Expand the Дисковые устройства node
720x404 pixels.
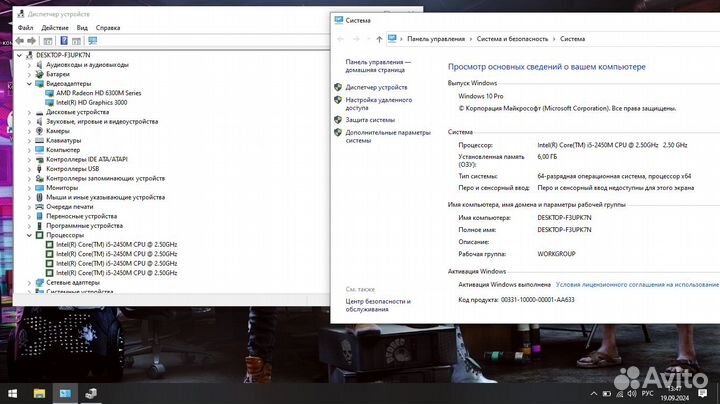[29, 112]
